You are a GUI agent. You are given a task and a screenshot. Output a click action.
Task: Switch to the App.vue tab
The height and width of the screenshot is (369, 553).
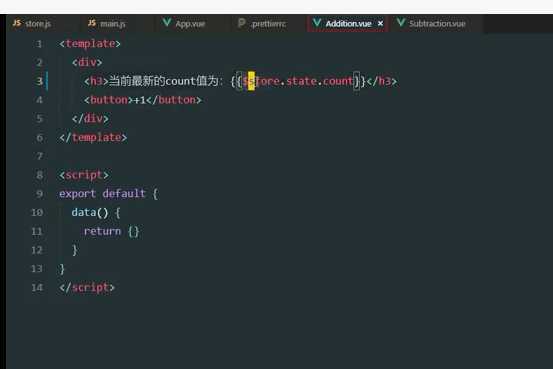click(x=190, y=24)
